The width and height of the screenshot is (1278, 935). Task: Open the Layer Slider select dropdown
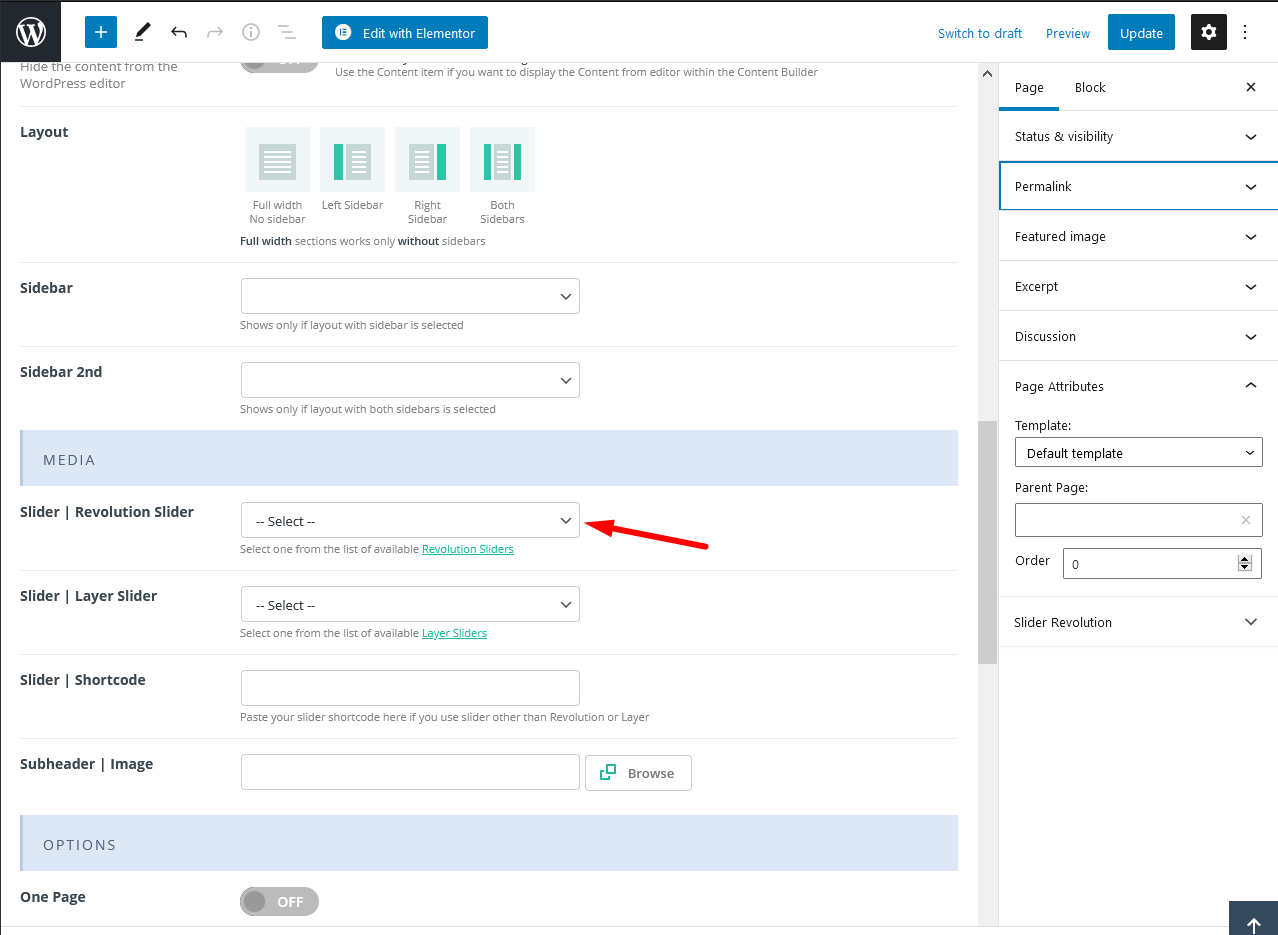410,604
